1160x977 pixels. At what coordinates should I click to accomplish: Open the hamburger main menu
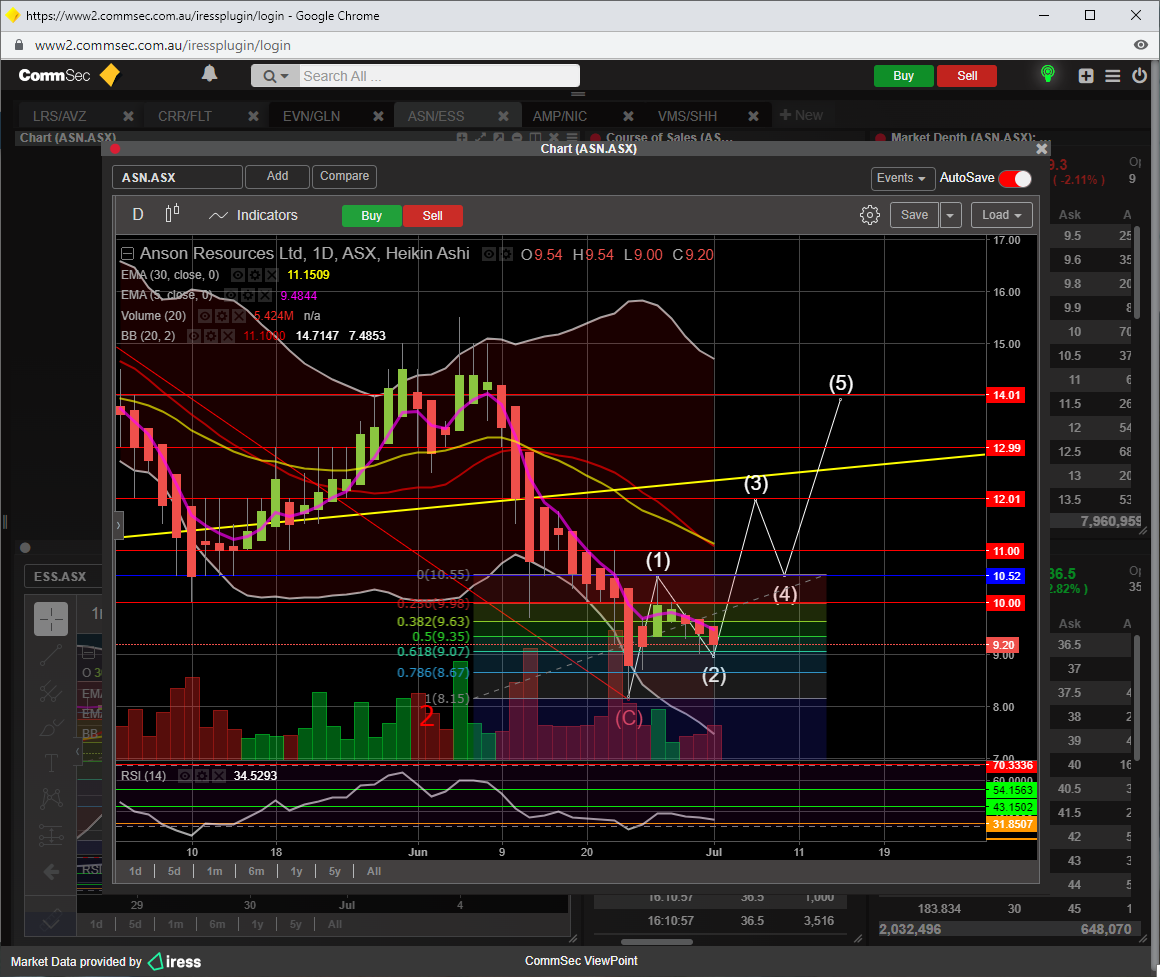1113,76
